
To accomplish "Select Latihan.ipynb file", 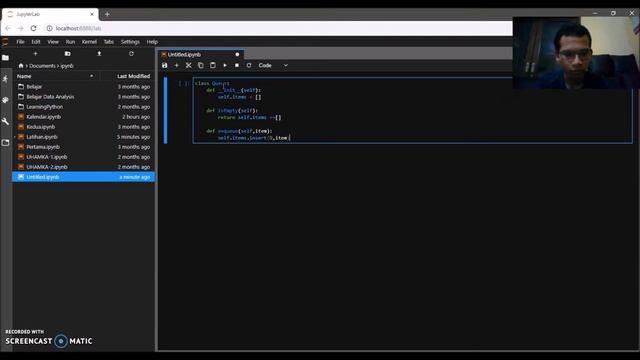I will pyautogui.click(x=83, y=137).
